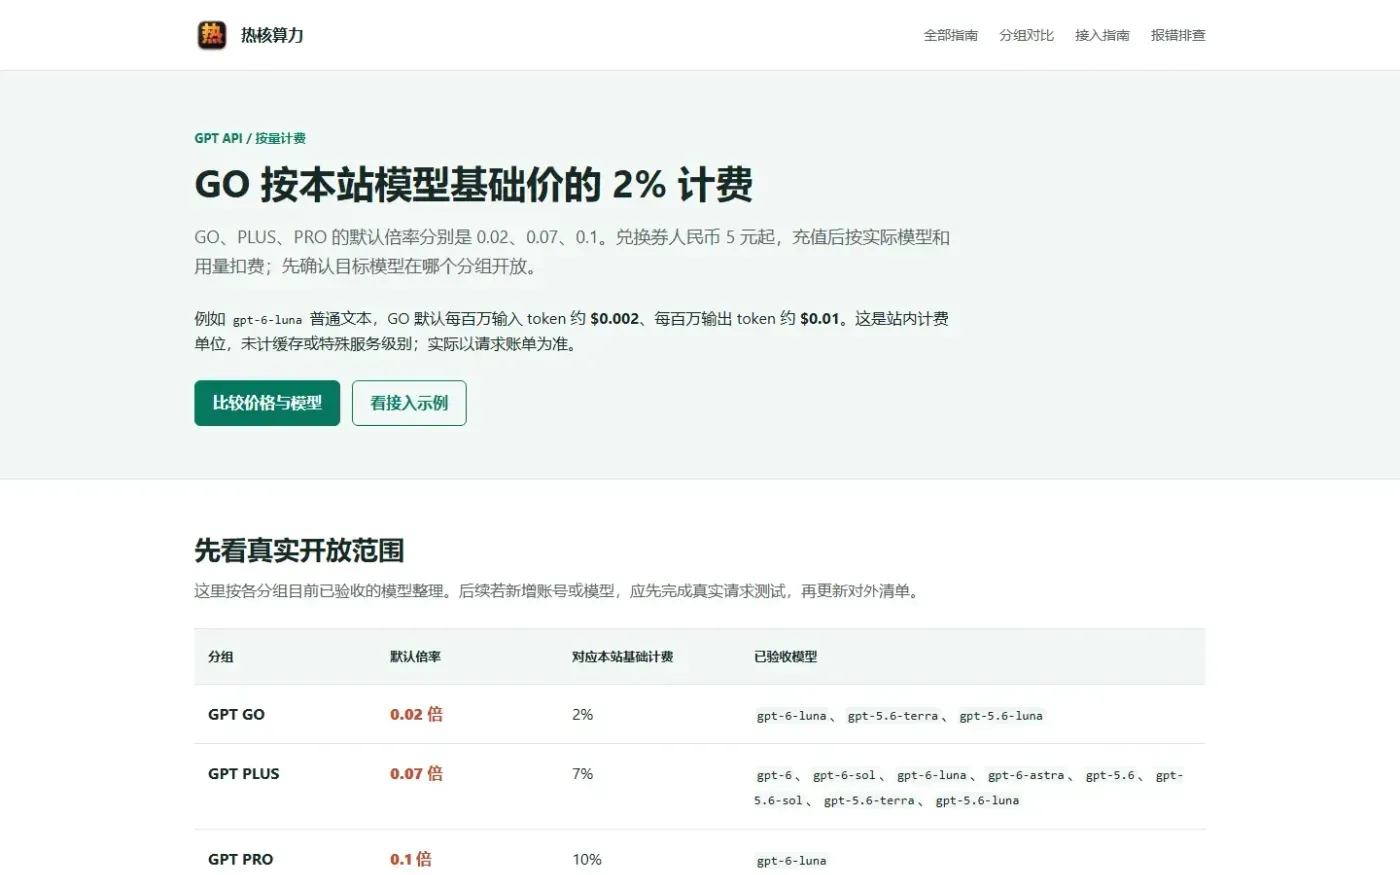The height and width of the screenshot is (875, 1400).
Task: Select the GPT PLUS row label
Action: [244, 773]
